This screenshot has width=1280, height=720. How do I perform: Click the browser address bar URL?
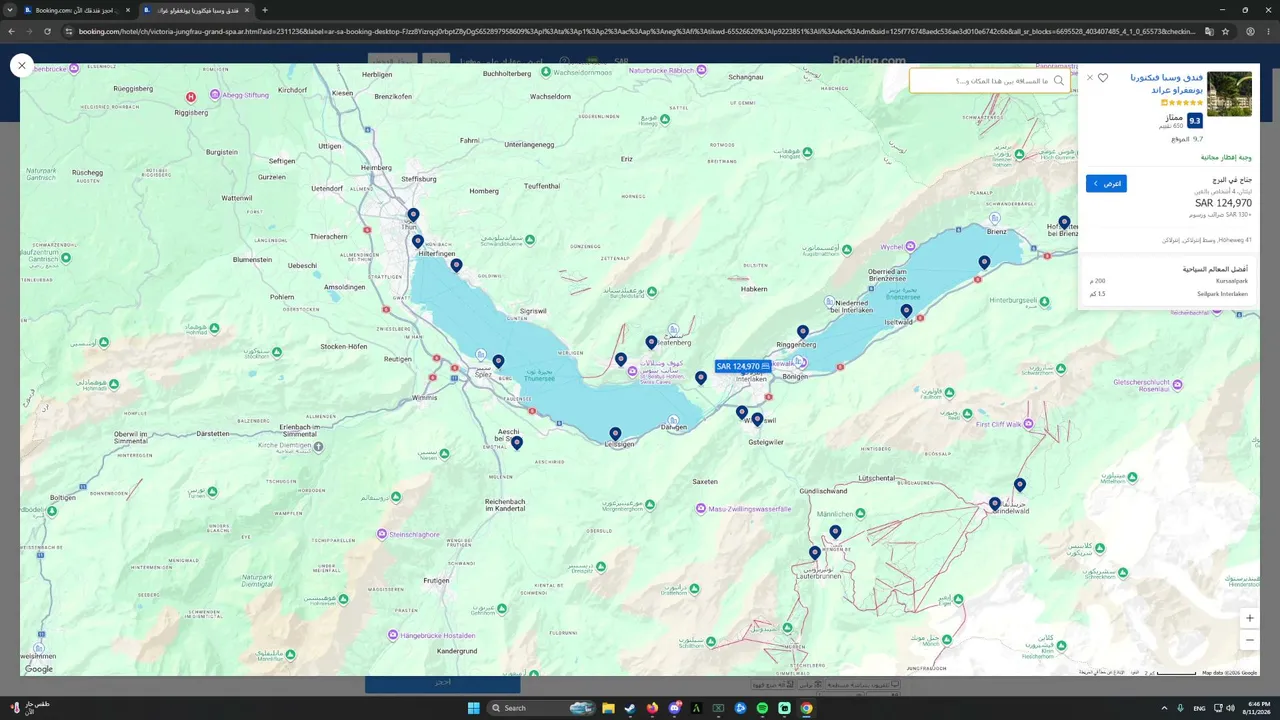[x=636, y=31]
